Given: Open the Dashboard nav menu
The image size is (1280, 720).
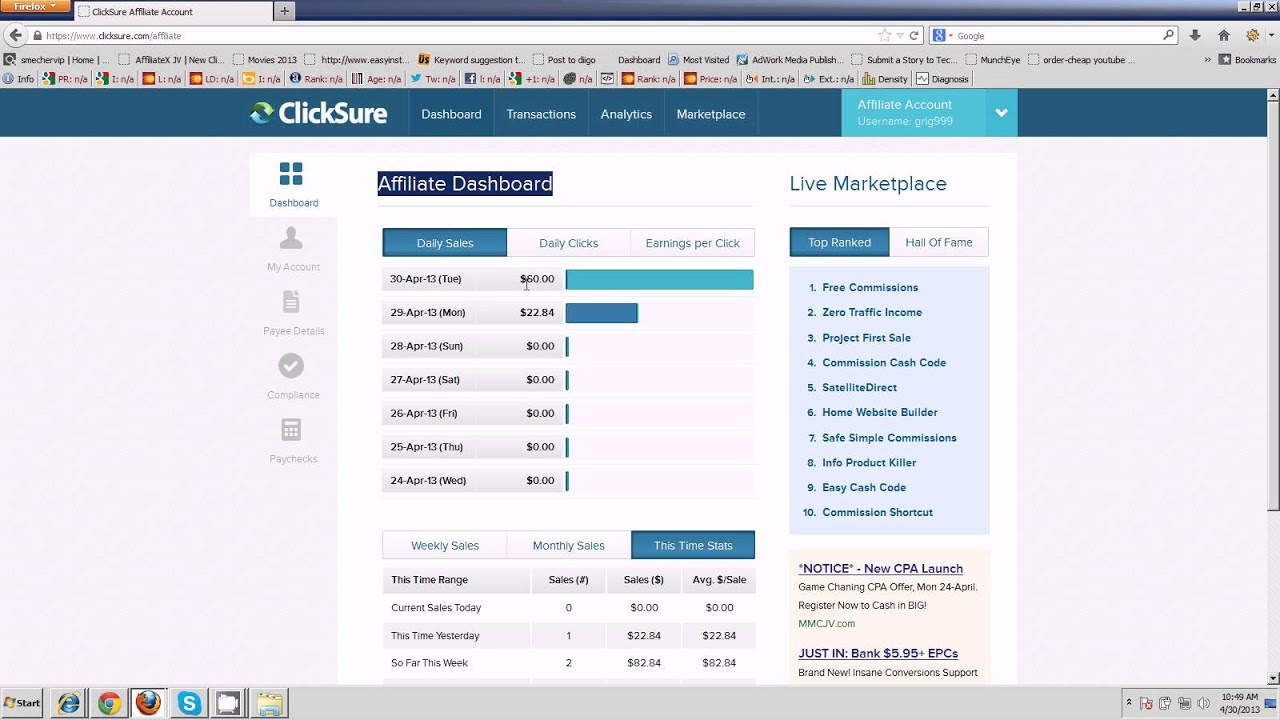Looking at the screenshot, I should 451,114.
